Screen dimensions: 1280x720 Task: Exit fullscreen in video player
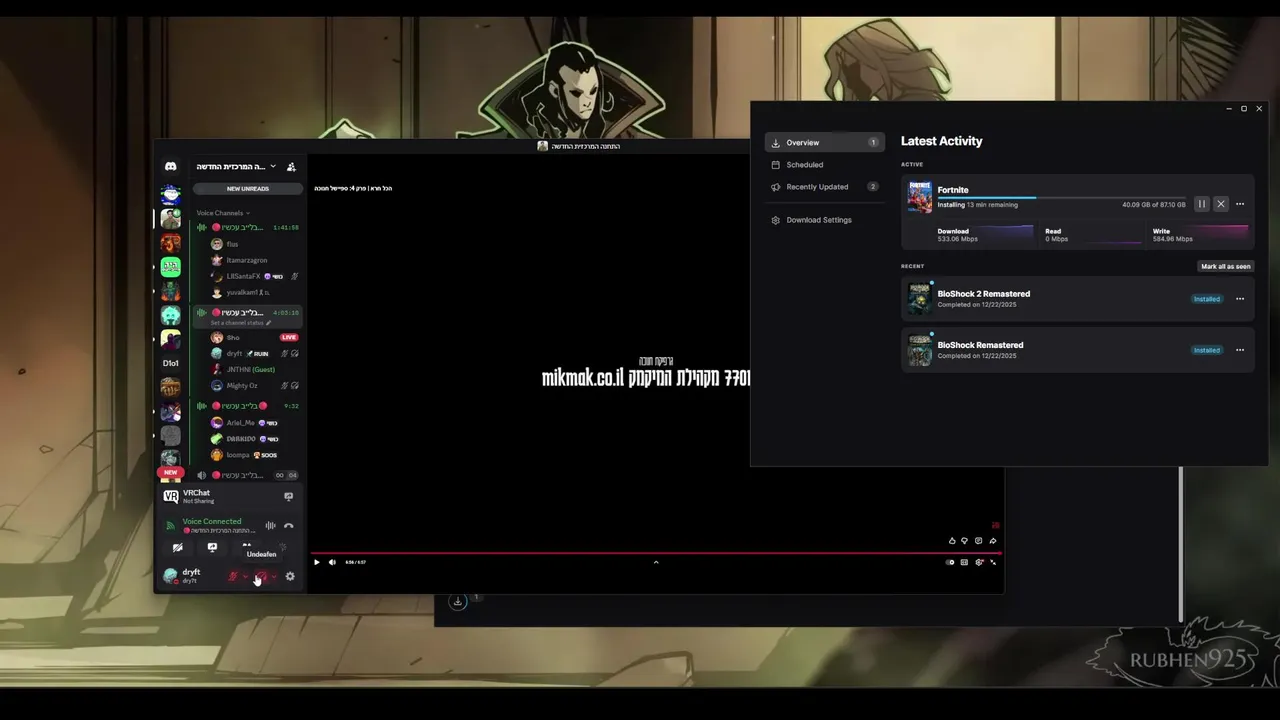(x=993, y=562)
